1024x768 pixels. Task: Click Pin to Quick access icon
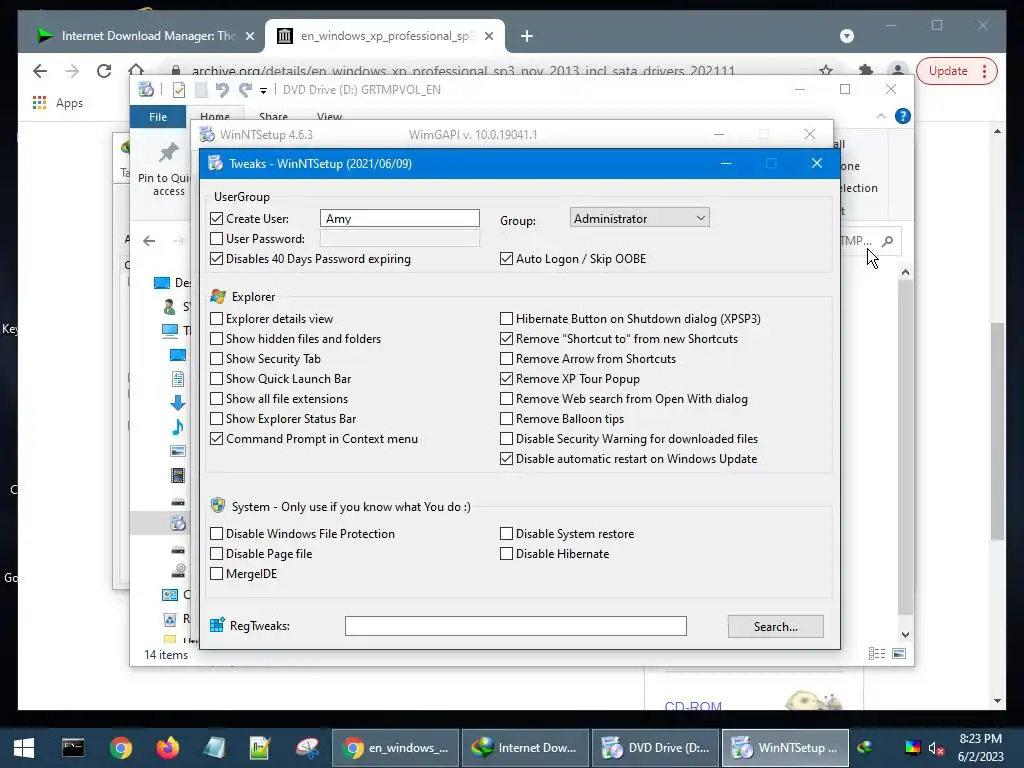(168, 153)
